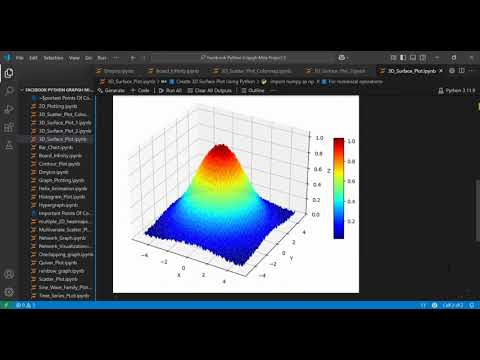
Task: Click Generate in notebook toolbar
Action: [111, 90]
